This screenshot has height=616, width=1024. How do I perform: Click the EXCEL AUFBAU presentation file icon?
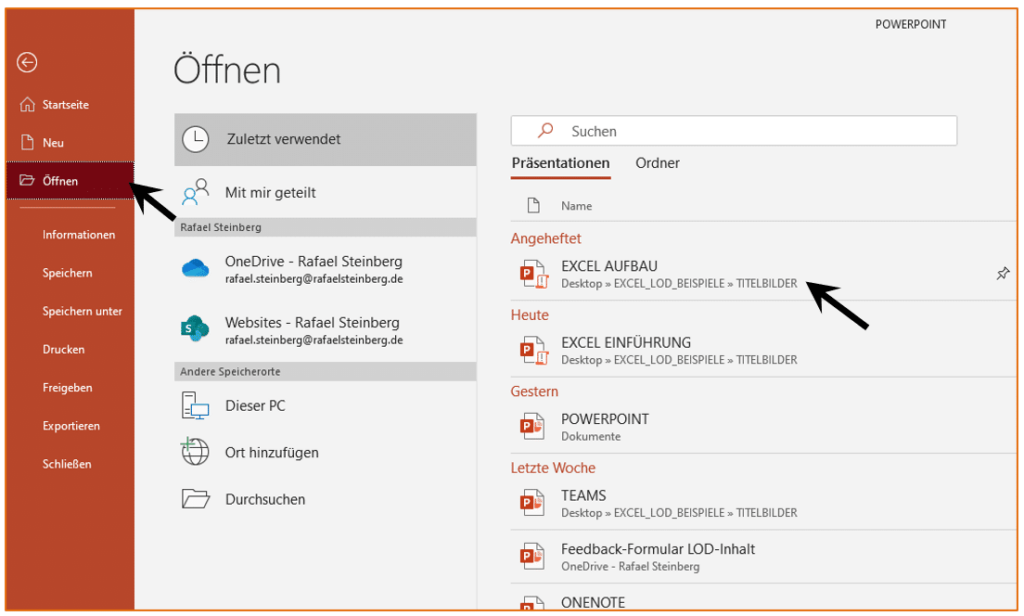(534, 274)
